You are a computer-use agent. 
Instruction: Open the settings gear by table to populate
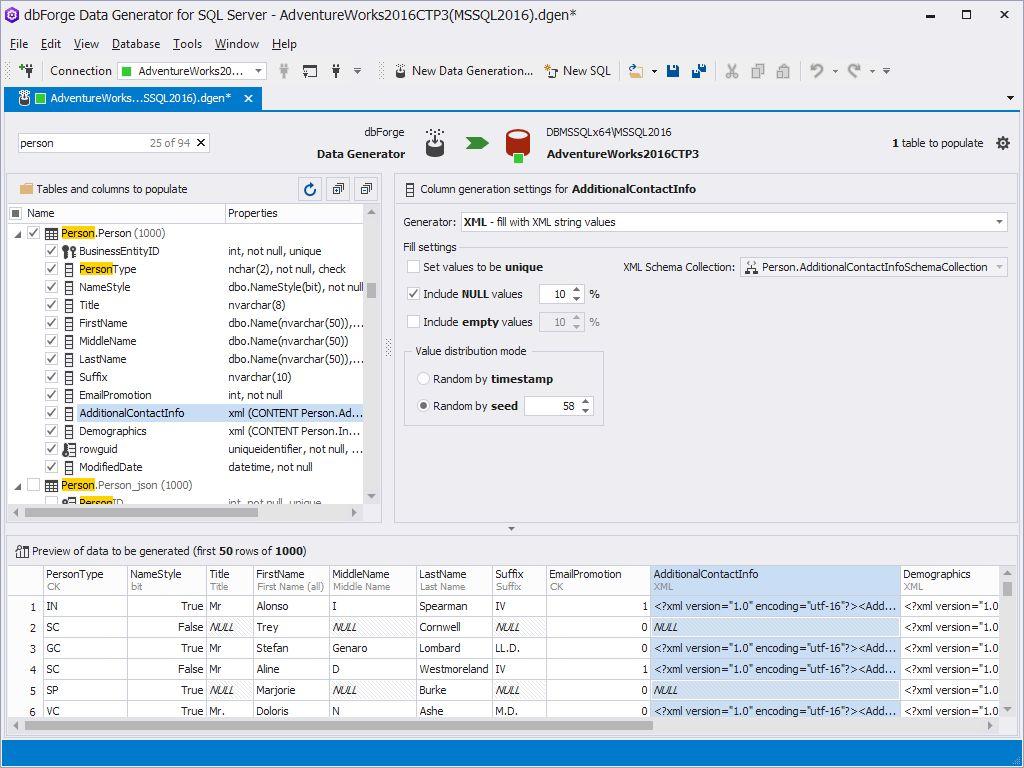pos(1002,143)
